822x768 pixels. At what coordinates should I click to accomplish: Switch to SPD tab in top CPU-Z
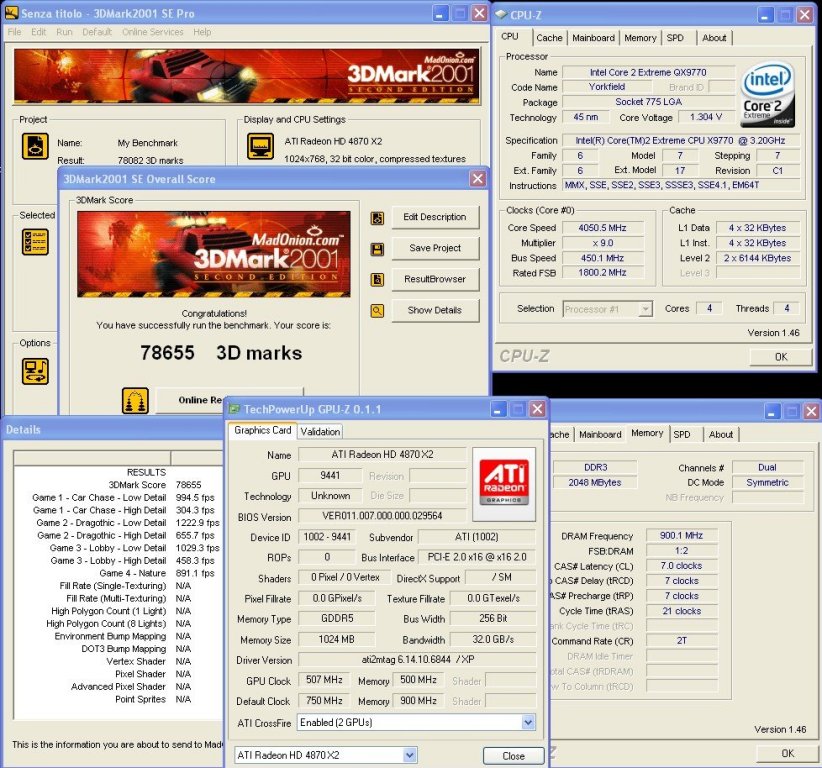point(675,38)
